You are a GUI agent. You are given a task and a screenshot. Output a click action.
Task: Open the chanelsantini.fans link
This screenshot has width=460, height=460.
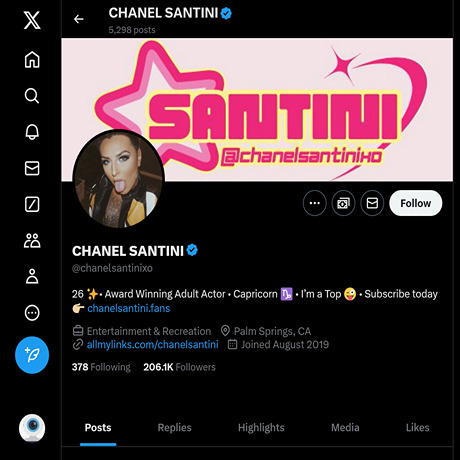[129, 308]
